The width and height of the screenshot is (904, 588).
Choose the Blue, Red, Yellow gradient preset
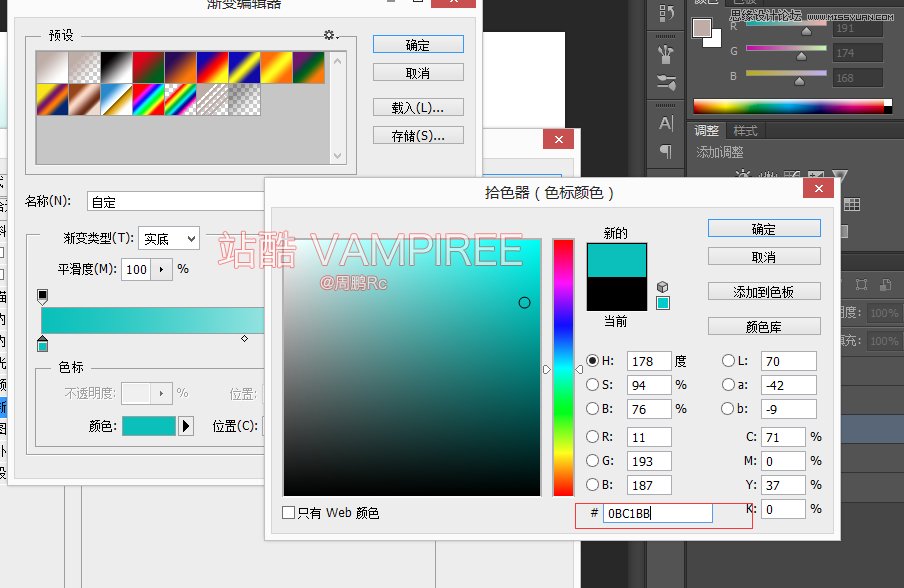click(212, 67)
